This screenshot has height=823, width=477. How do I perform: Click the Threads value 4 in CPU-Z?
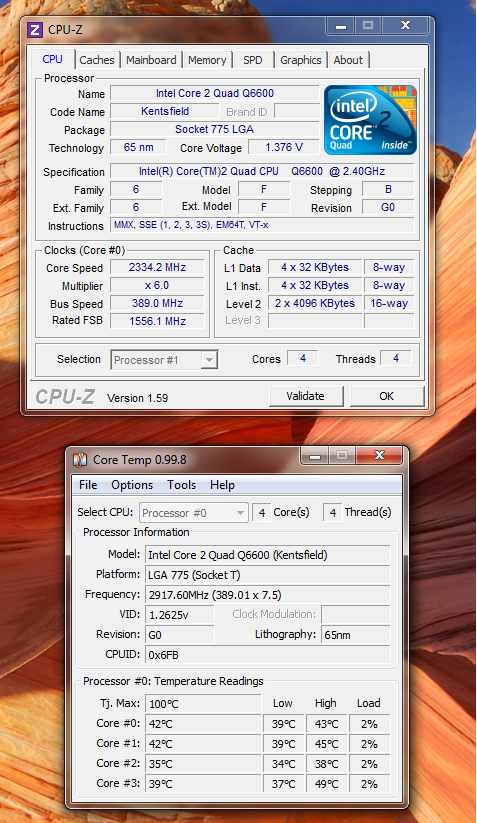(396, 358)
